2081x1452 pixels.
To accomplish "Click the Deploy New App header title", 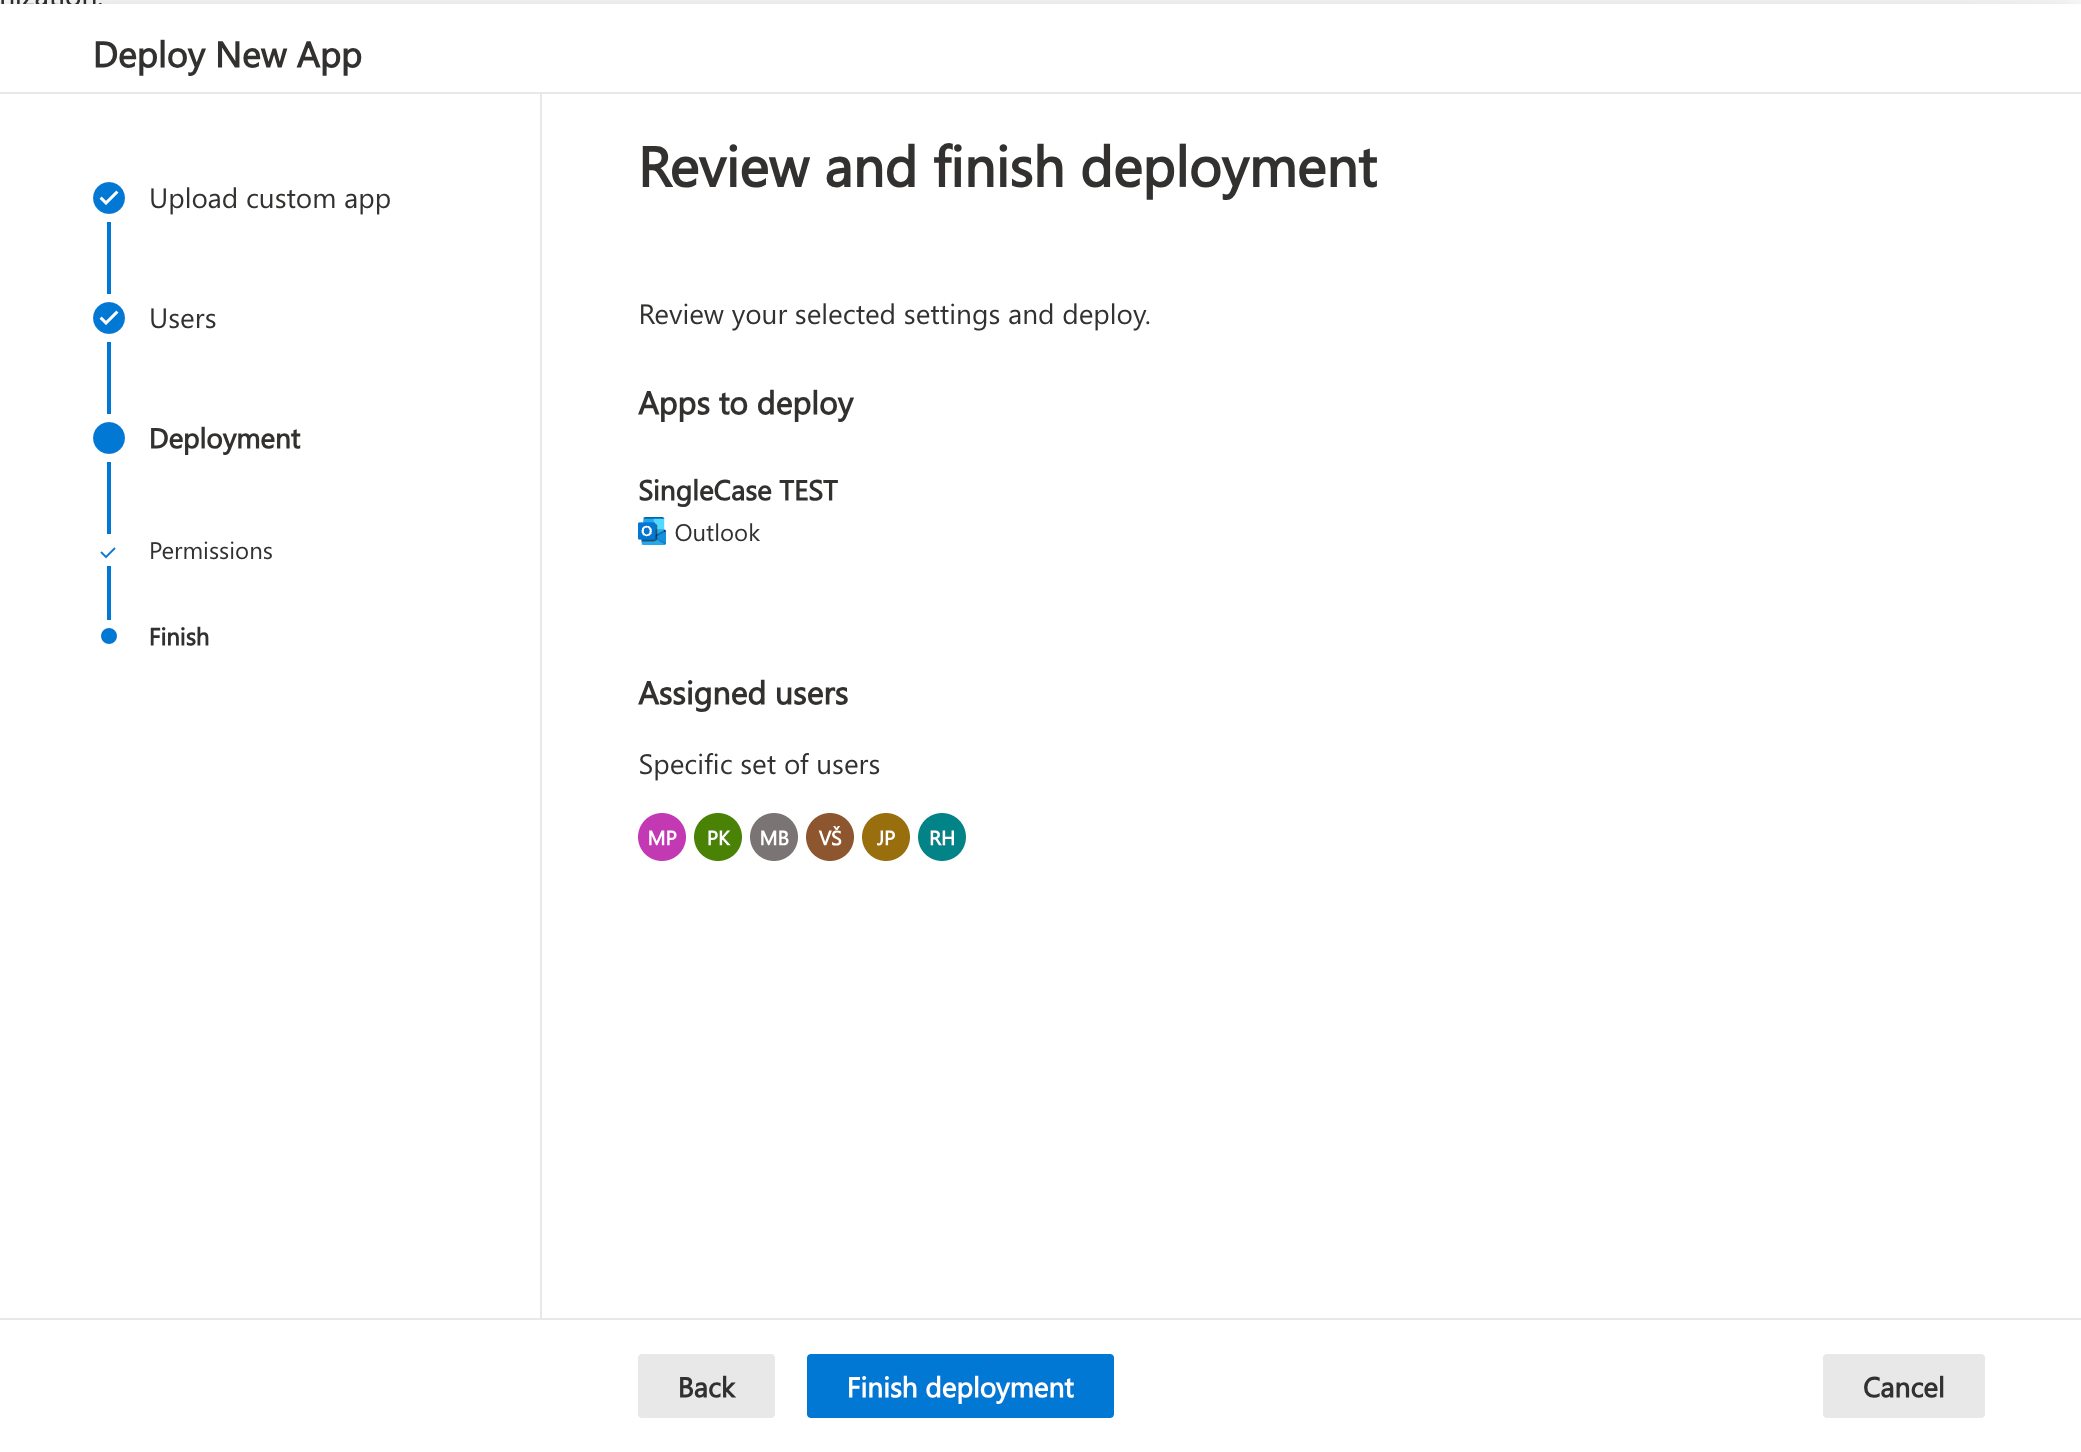I will pos(227,56).
